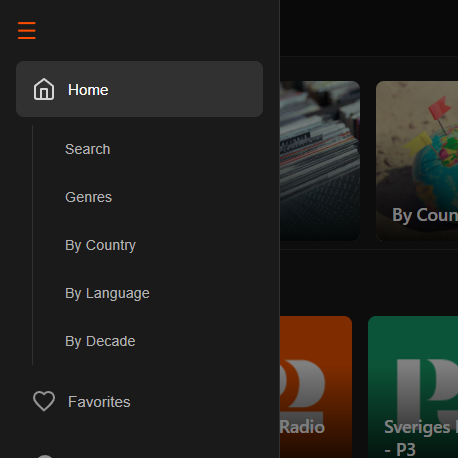Click the Home house icon
The width and height of the screenshot is (458, 458).
[44, 89]
